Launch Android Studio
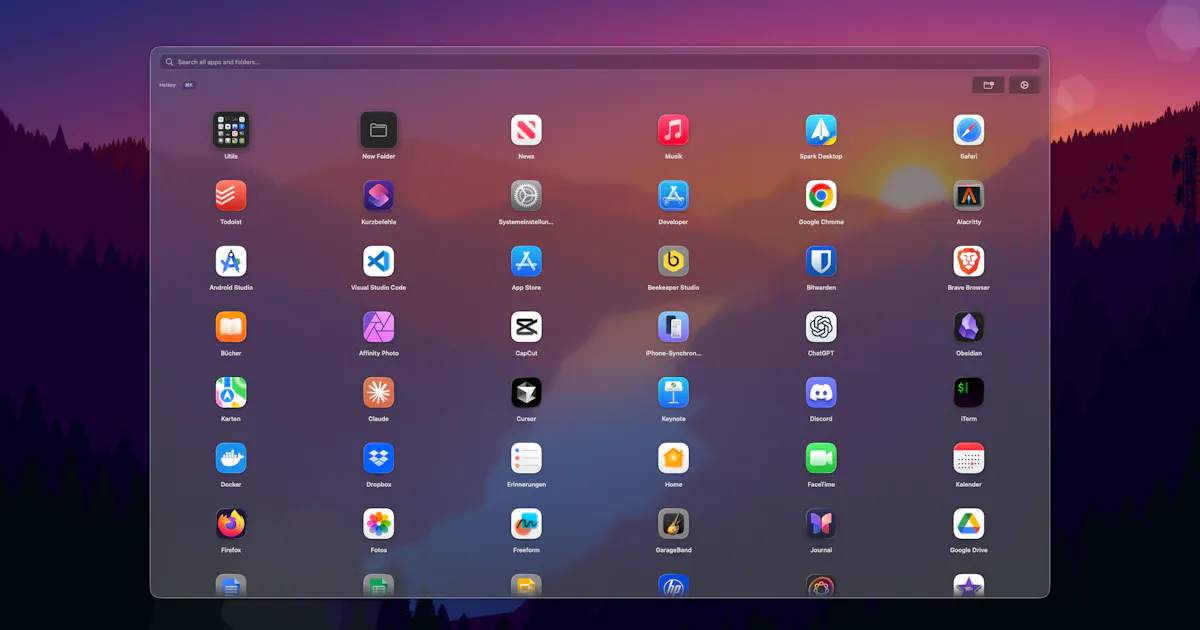1200x630 pixels. coord(231,261)
